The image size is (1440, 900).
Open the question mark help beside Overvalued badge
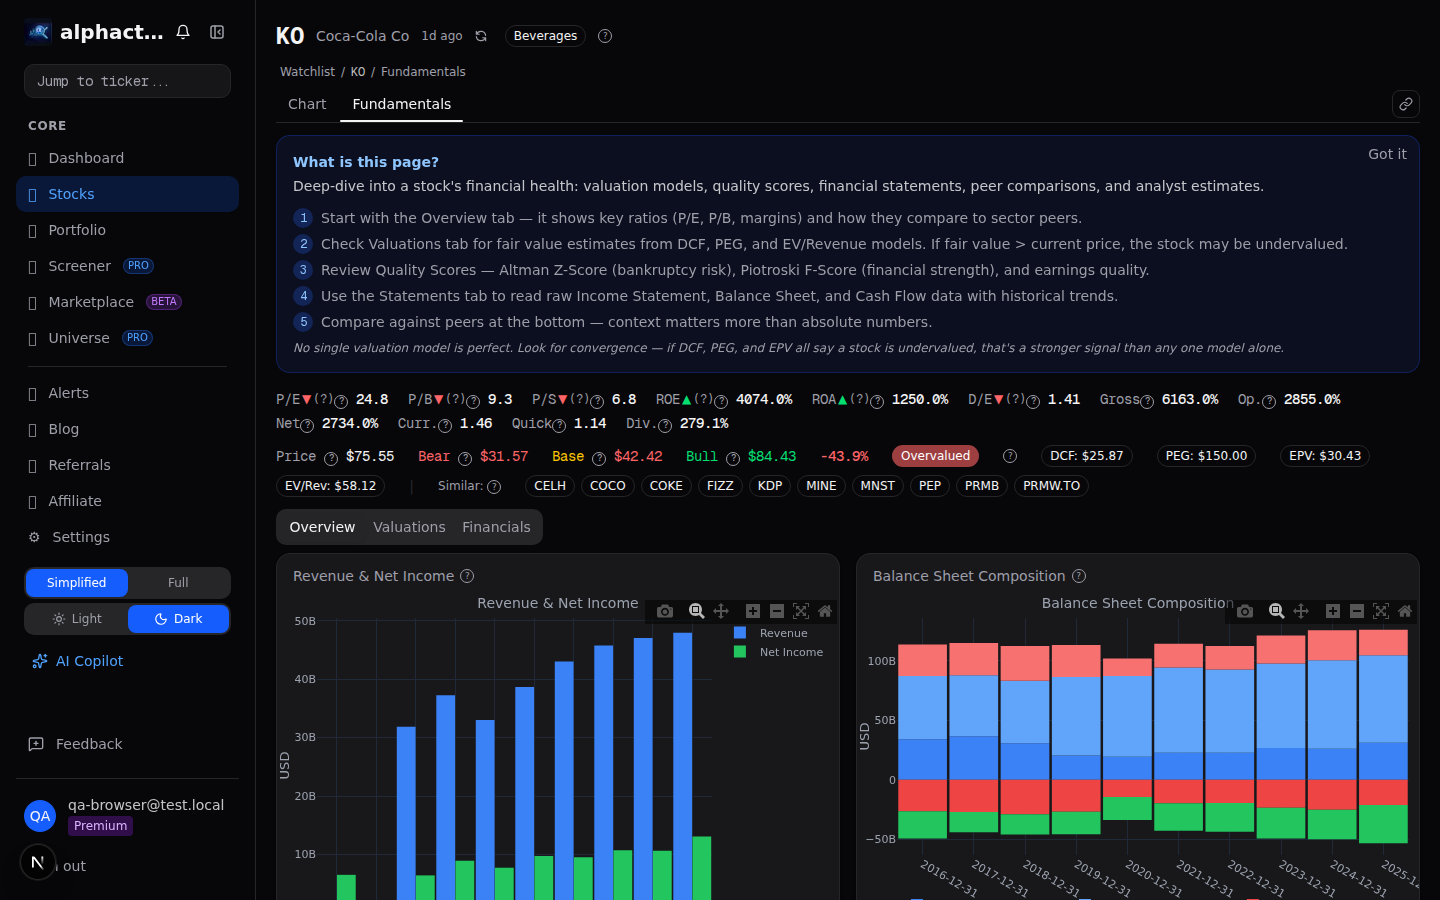click(x=1009, y=455)
